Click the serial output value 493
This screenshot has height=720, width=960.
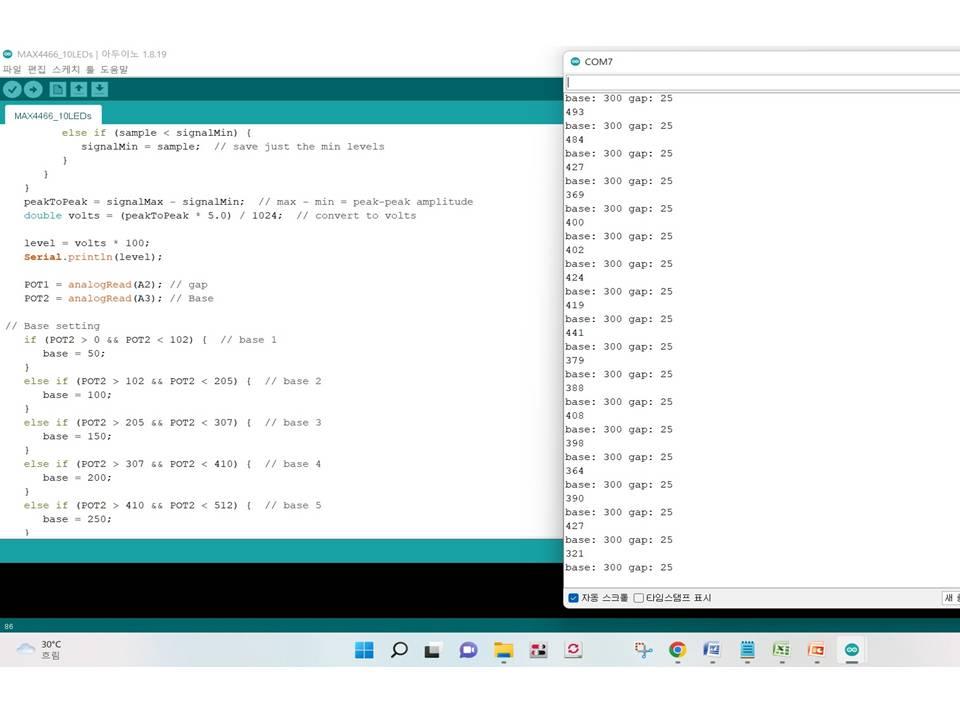click(x=574, y=112)
